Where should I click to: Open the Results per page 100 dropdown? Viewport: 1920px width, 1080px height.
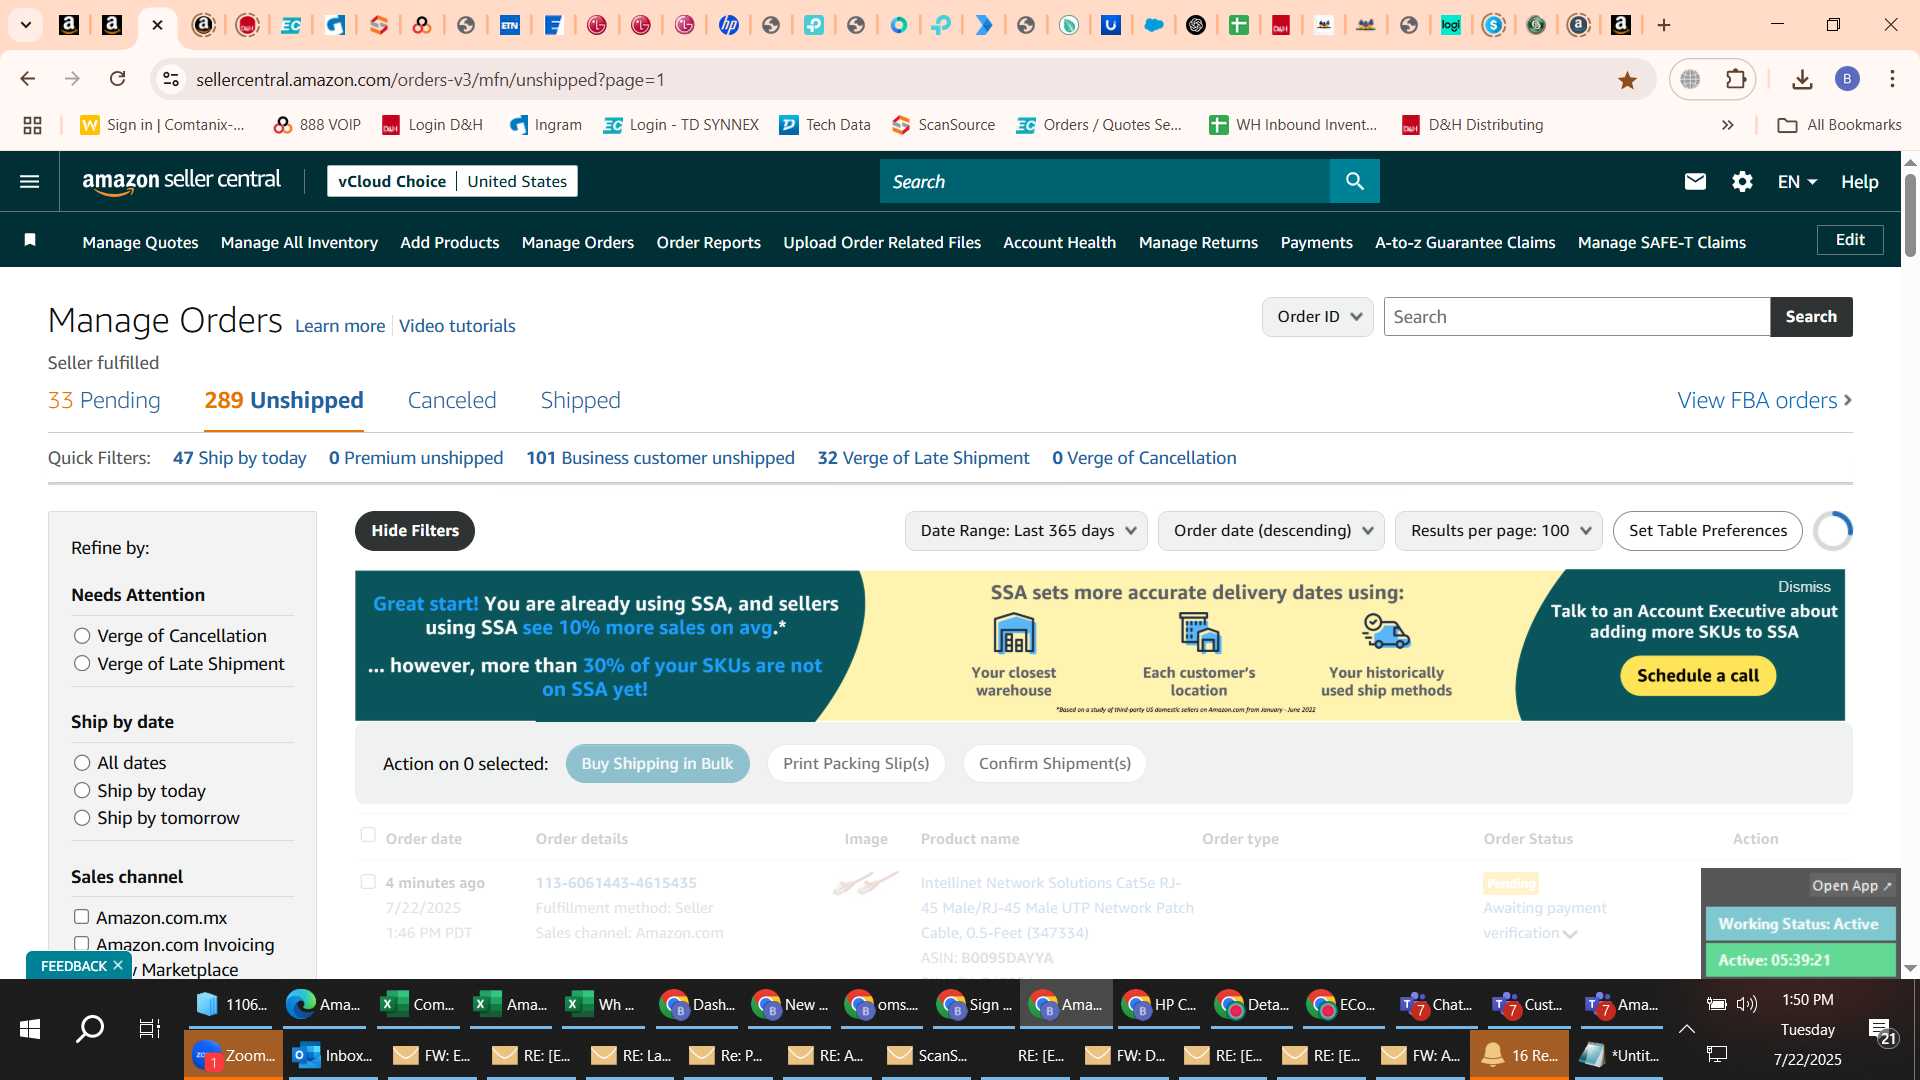(x=1498, y=531)
